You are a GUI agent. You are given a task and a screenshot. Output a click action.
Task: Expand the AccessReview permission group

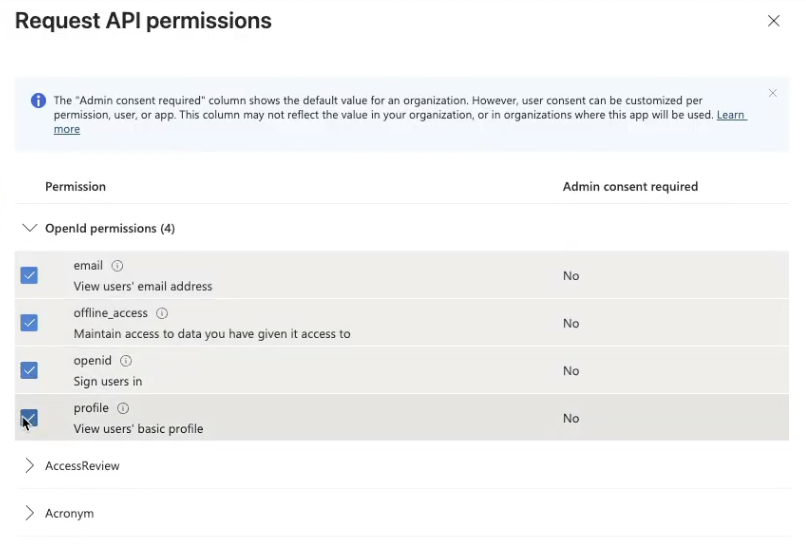coord(29,466)
